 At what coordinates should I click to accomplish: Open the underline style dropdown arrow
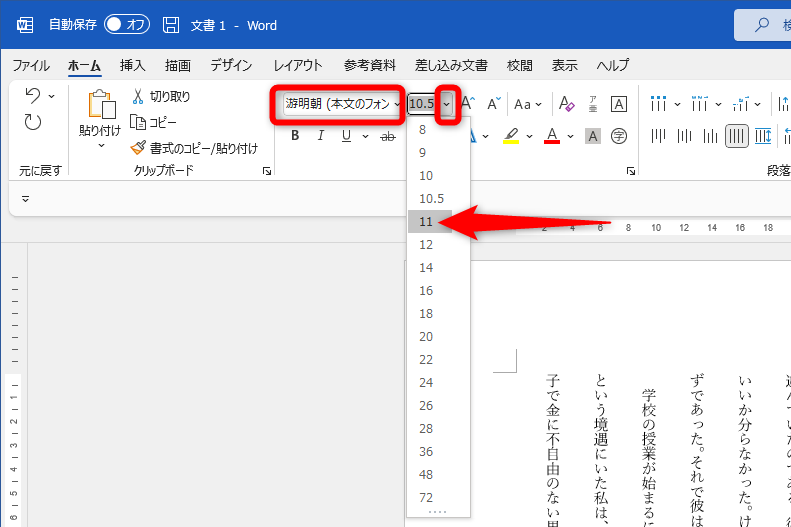click(365, 136)
